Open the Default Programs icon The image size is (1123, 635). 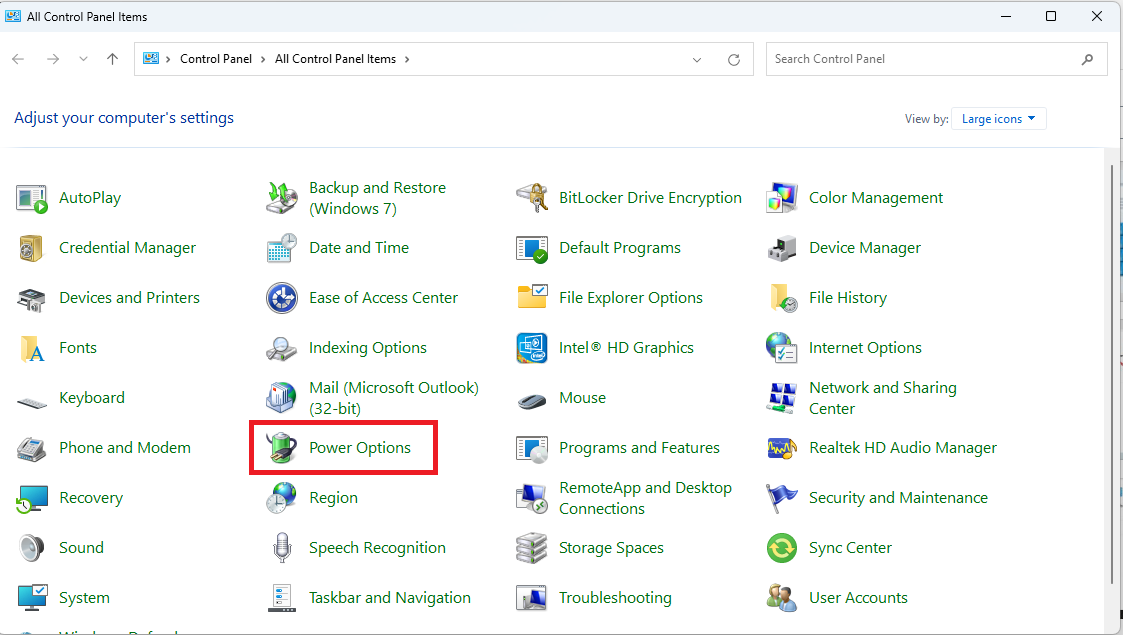pyautogui.click(x=531, y=248)
